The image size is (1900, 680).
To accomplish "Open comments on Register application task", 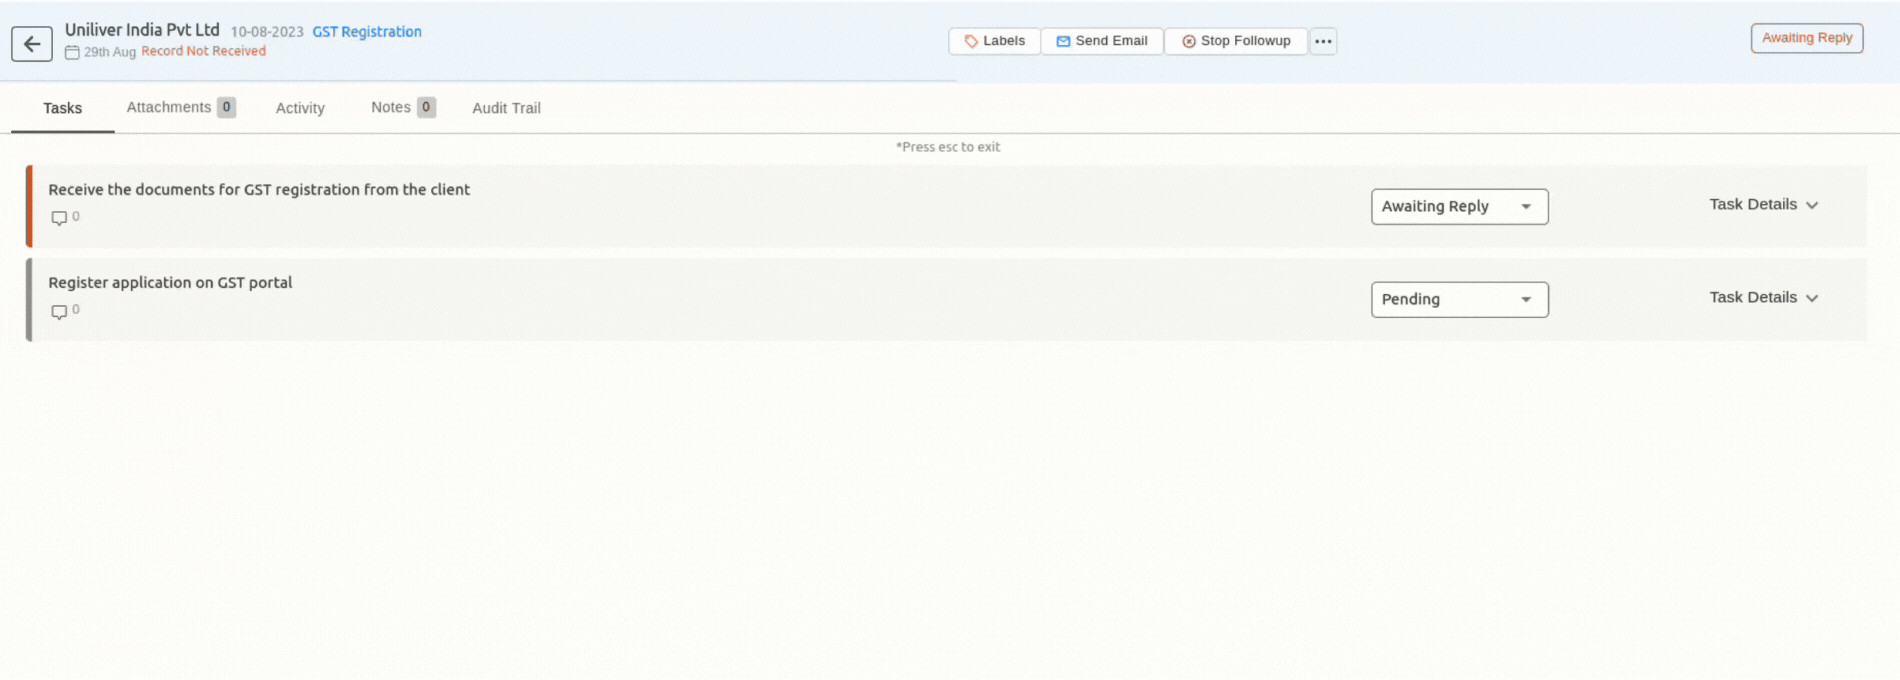I will (59, 311).
